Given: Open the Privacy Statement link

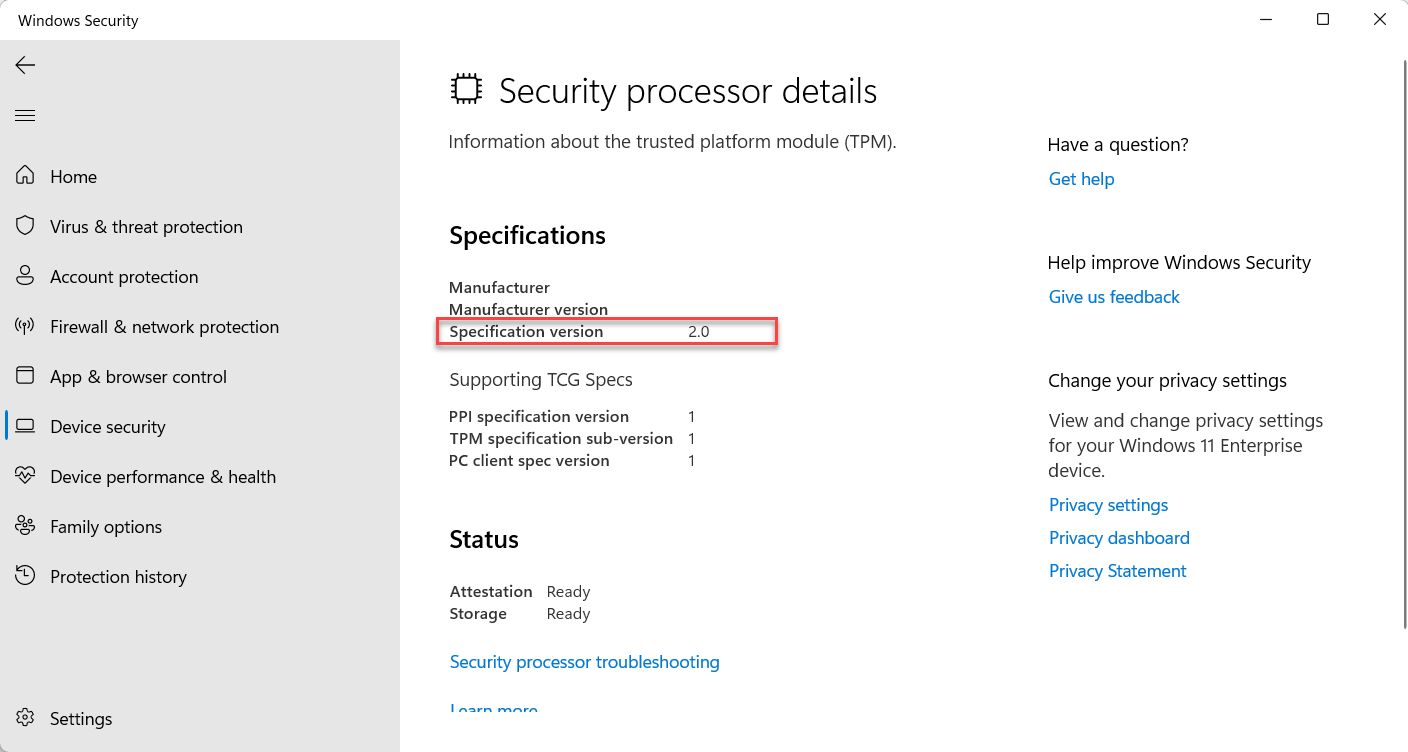Looking at the screenshot, I should [1117, 571].
